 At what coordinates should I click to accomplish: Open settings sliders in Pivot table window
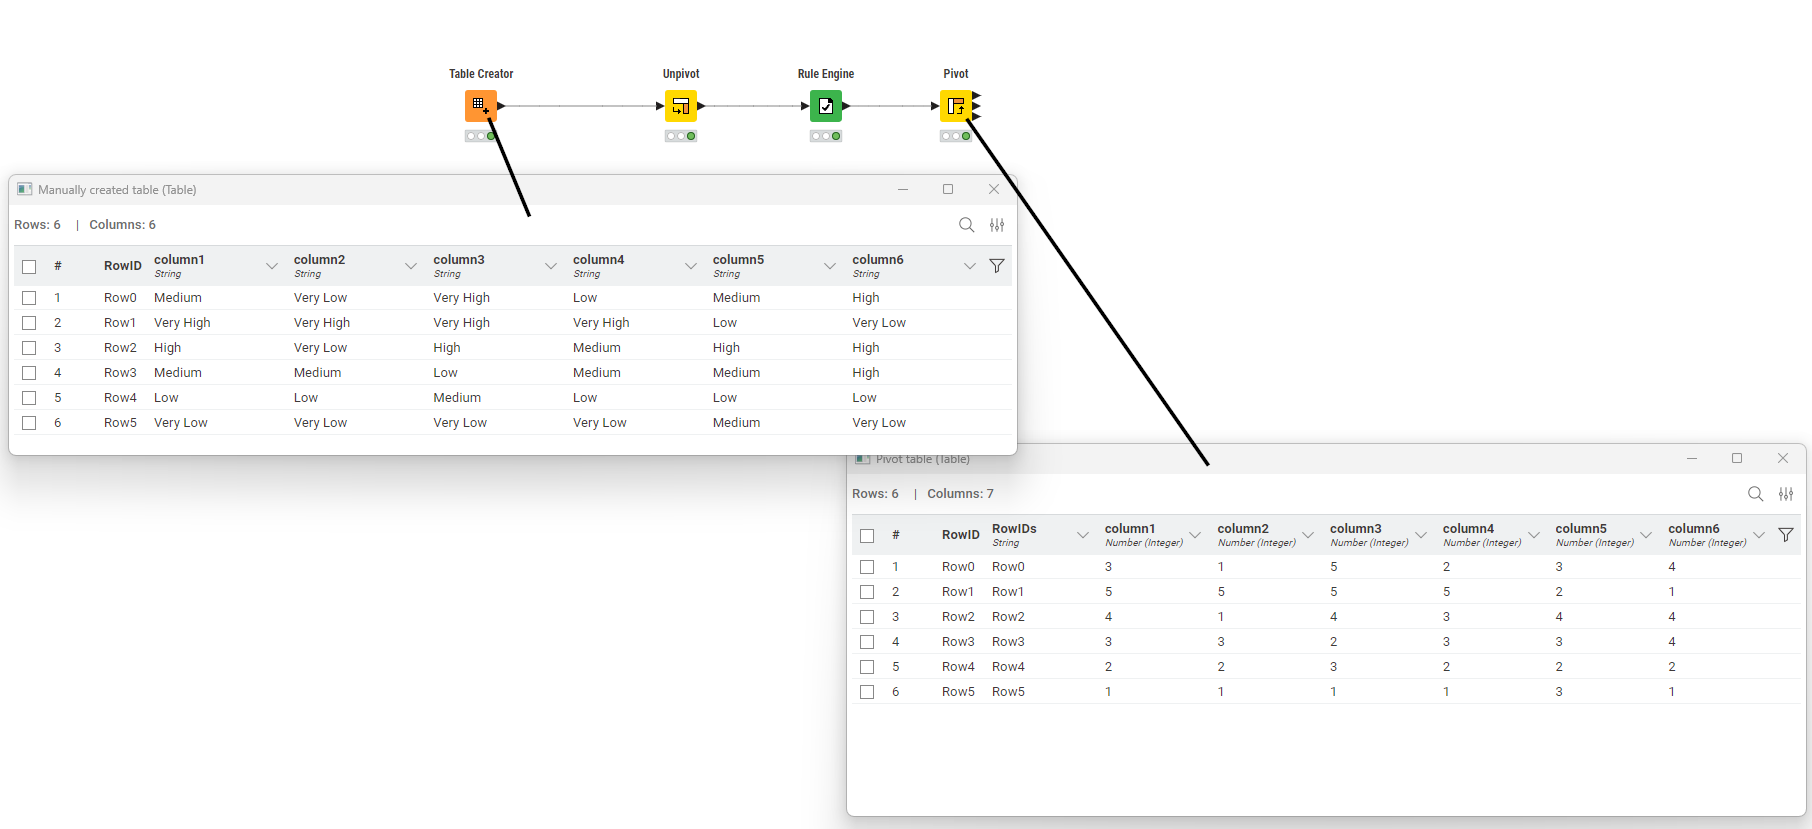coord(1786,494)
